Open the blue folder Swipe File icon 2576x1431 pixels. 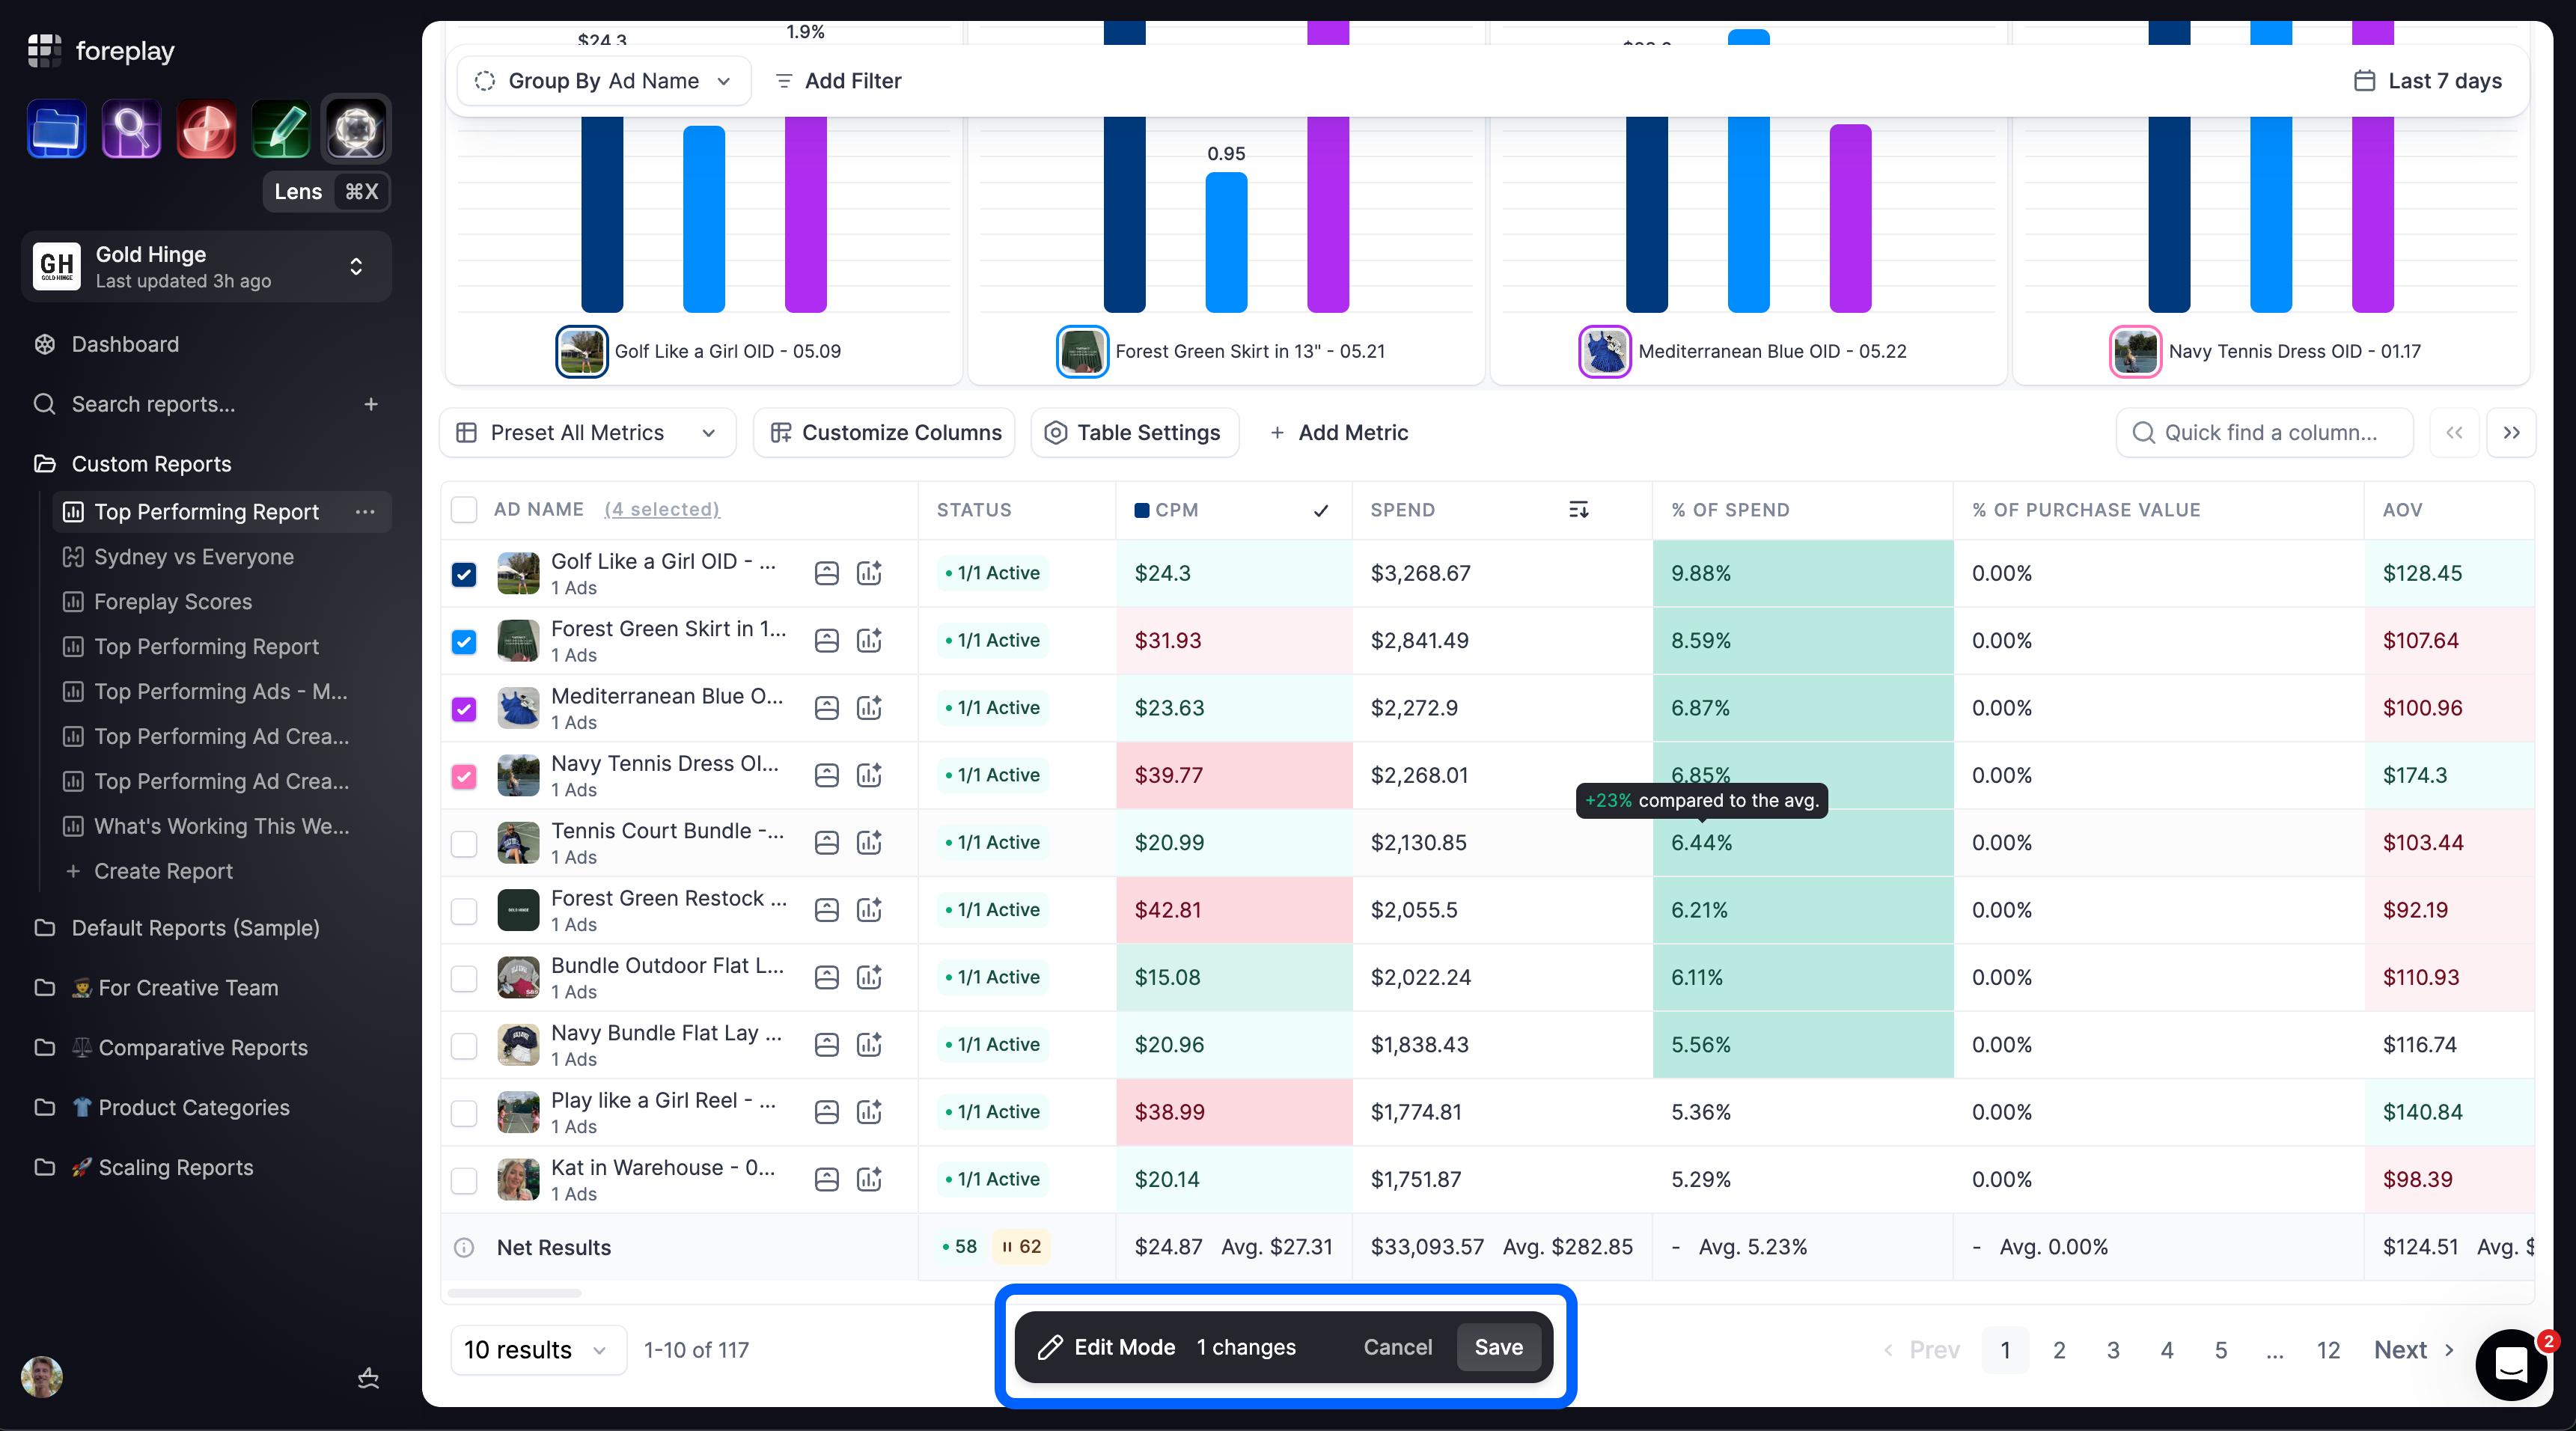coord(56,129)
